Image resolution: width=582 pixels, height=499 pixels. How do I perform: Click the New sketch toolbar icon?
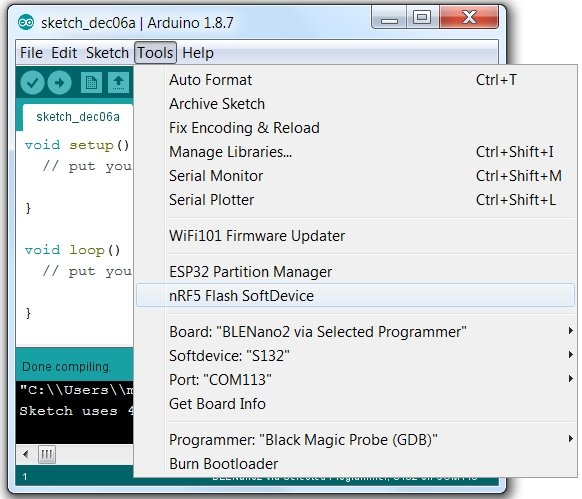click(x=91, y=82)
